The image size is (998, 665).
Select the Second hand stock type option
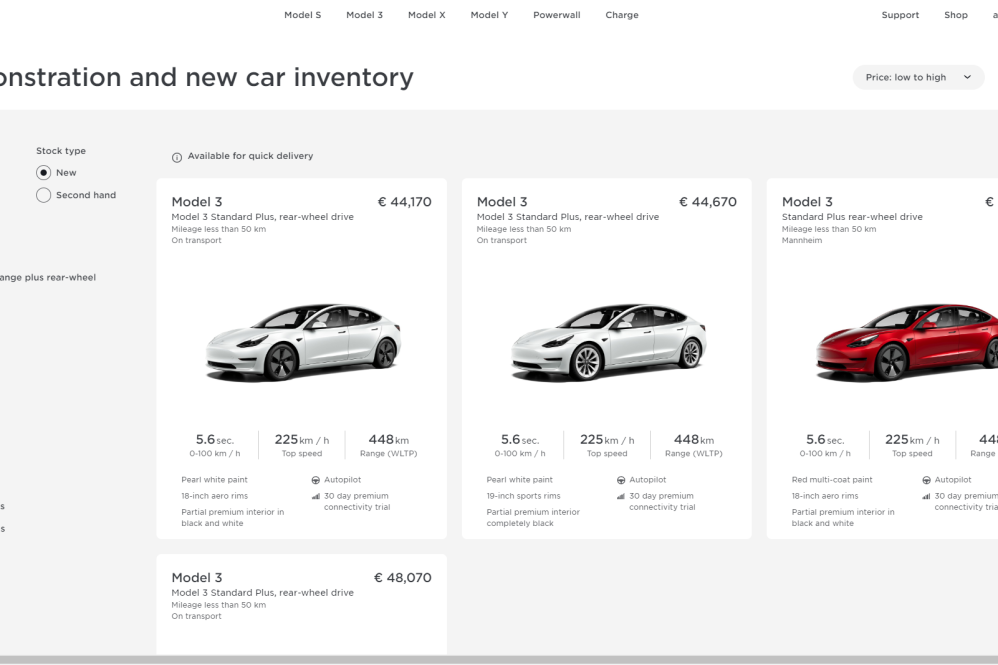[x=43, y=196]
